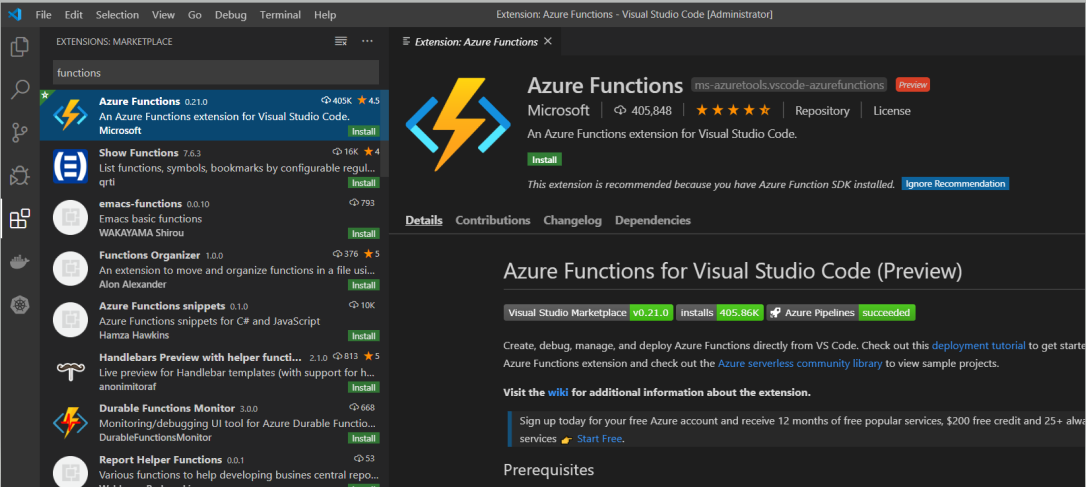Click the red Preview badge
Screen dimensions: 1086x487
(x=912, y=85)
